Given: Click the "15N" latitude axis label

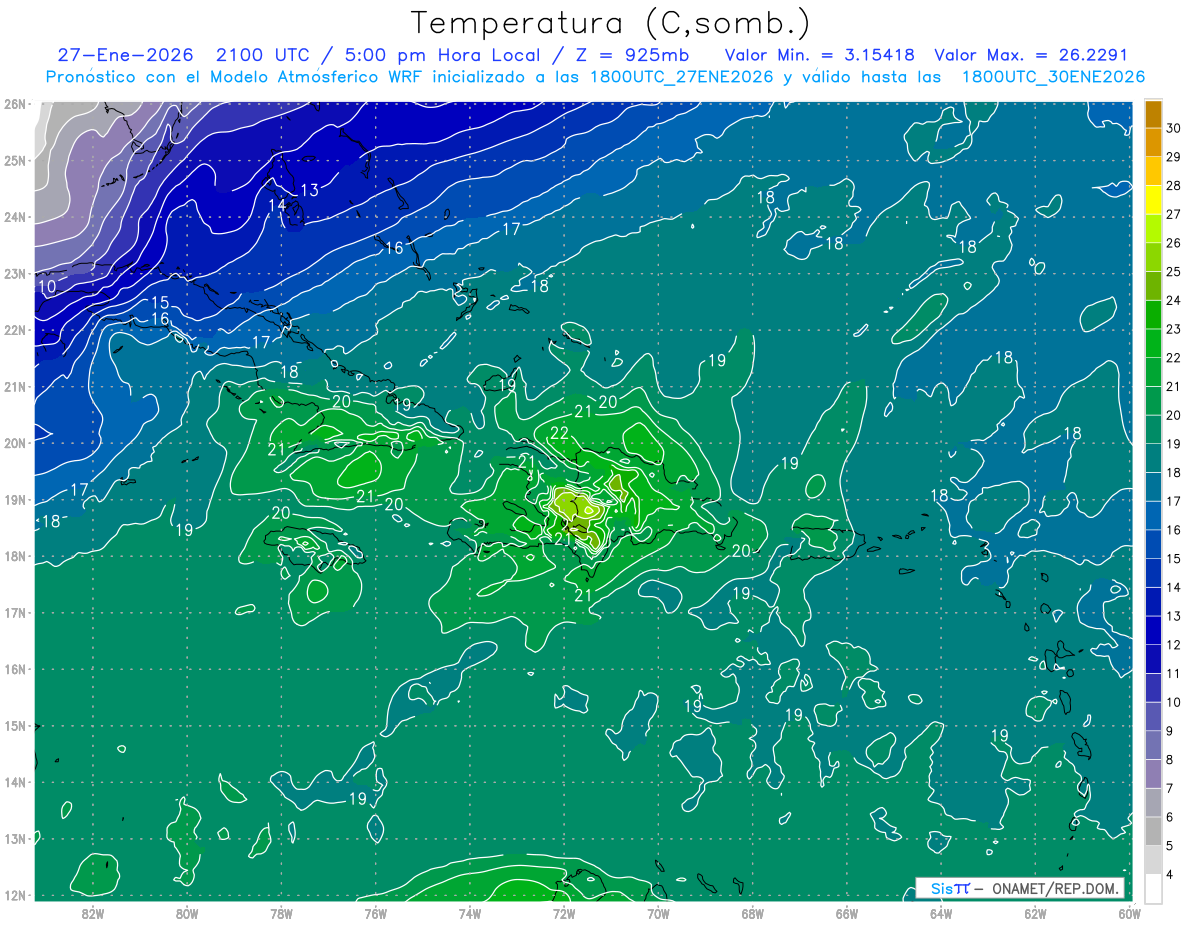Looking at the screenshot, I should pyautogui.click(x=14, y=725).
